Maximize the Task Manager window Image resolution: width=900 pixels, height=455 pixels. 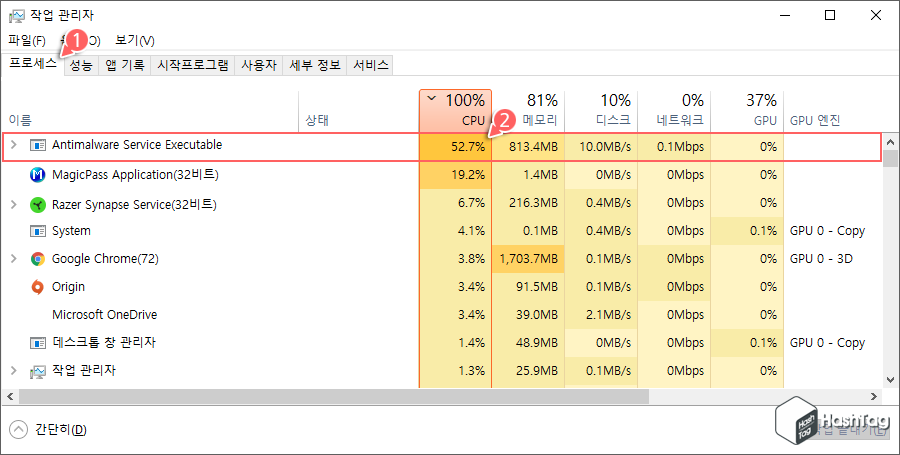pyautogui.click(x=829, y=15)
